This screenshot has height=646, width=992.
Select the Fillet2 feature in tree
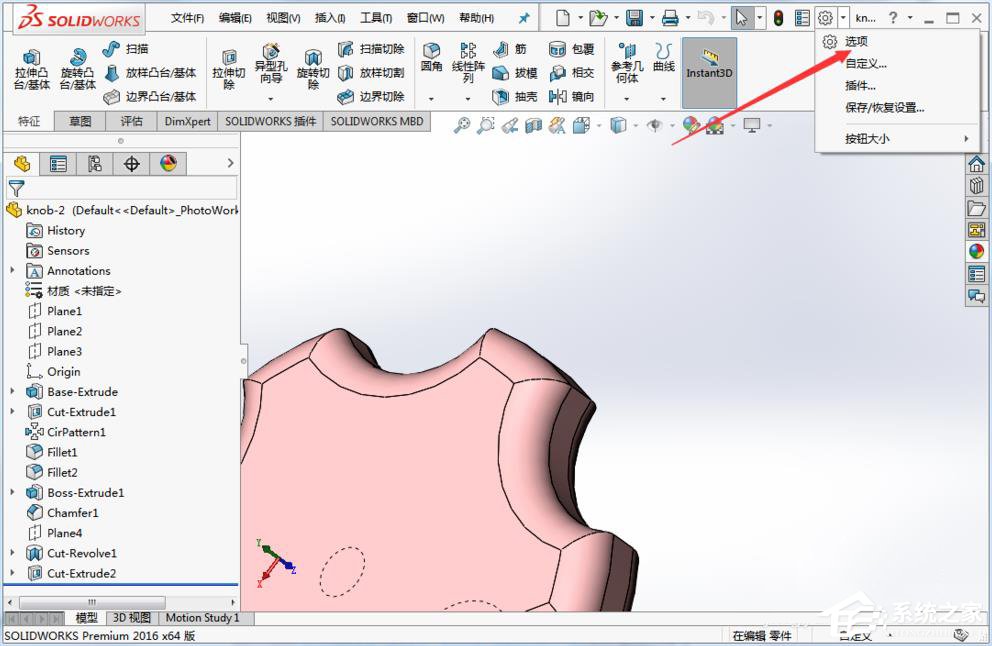pyautogui.click(x=63, y=472)
